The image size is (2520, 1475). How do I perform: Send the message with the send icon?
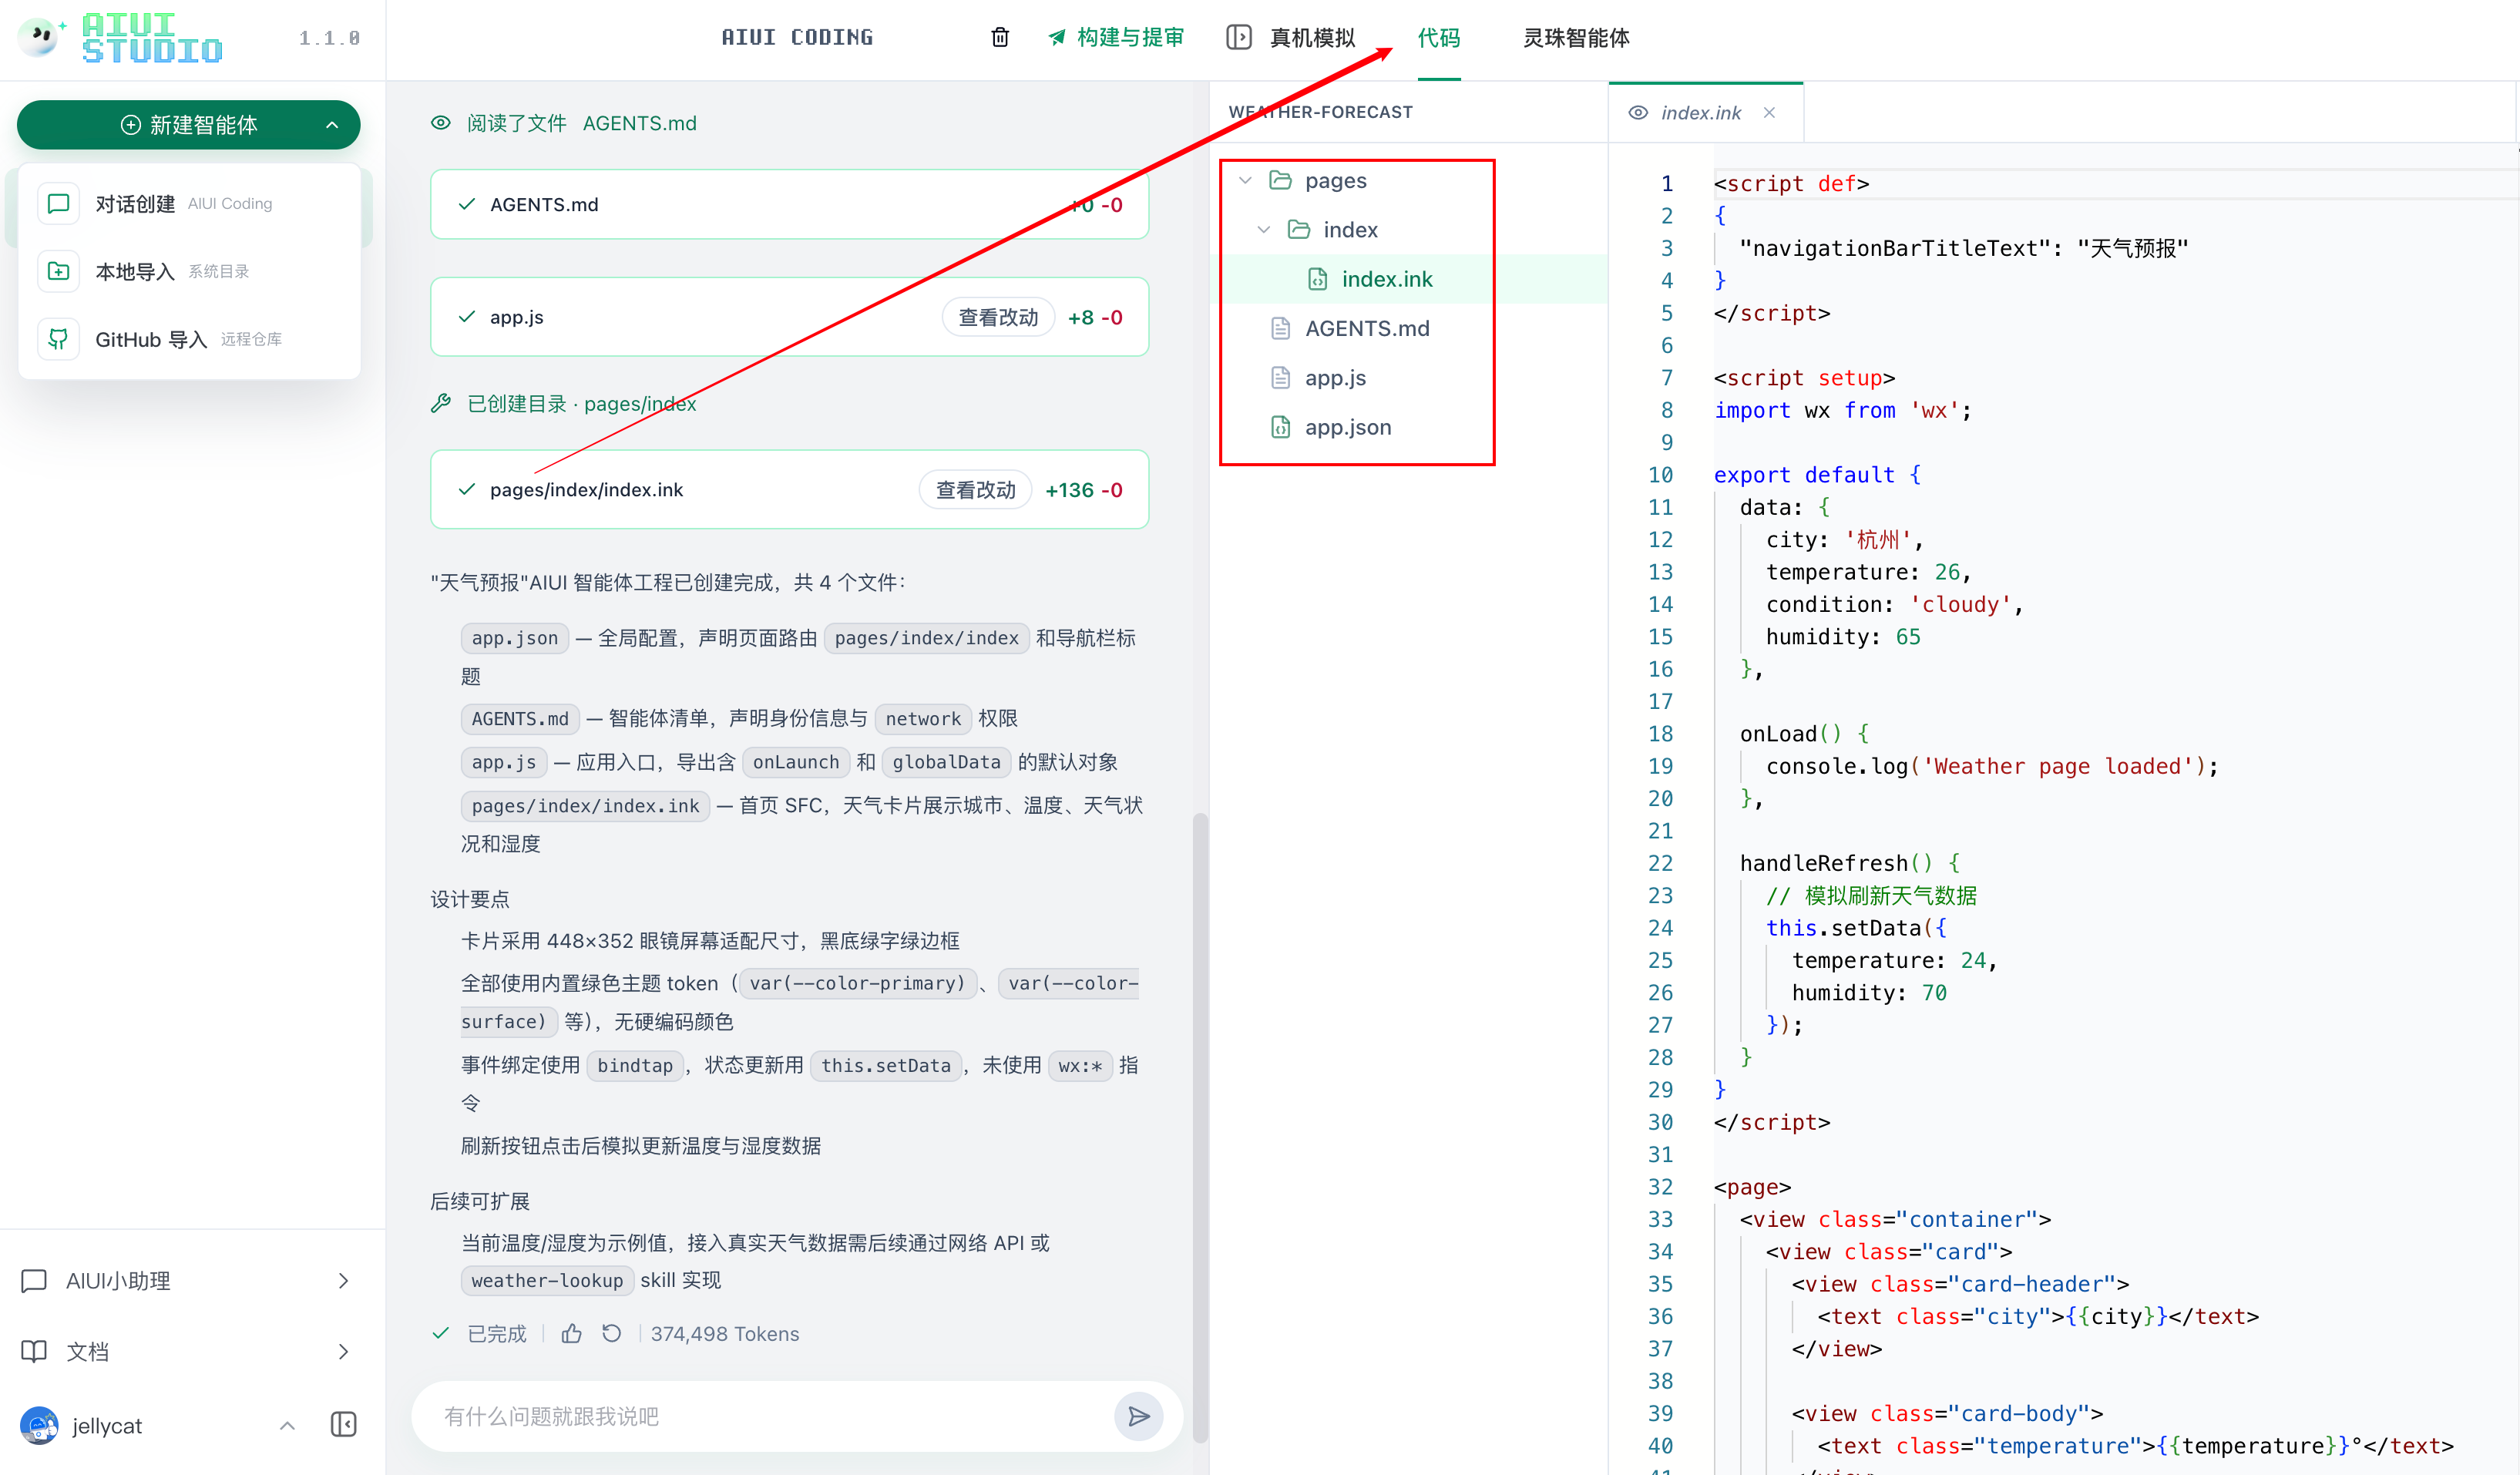pos(1139,1416)
